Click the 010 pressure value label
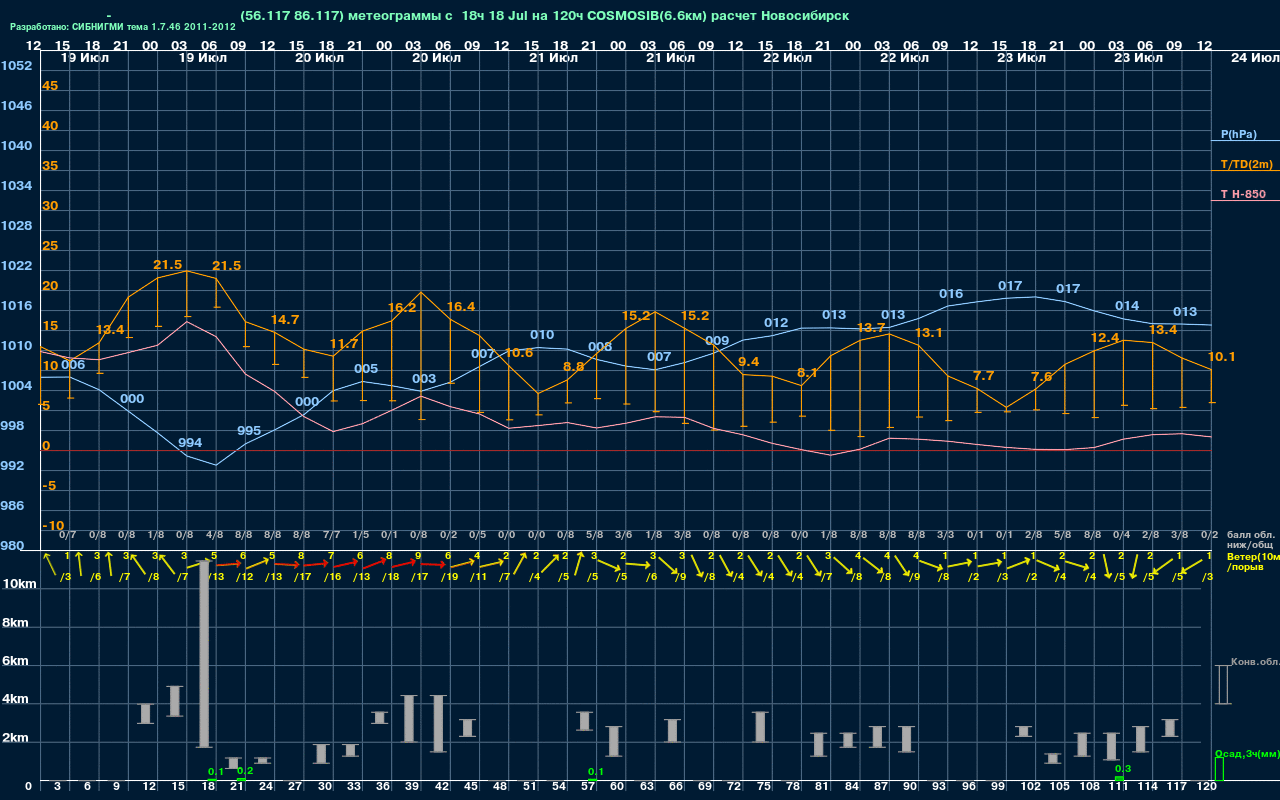1280x800 pixels. (542, 335)
